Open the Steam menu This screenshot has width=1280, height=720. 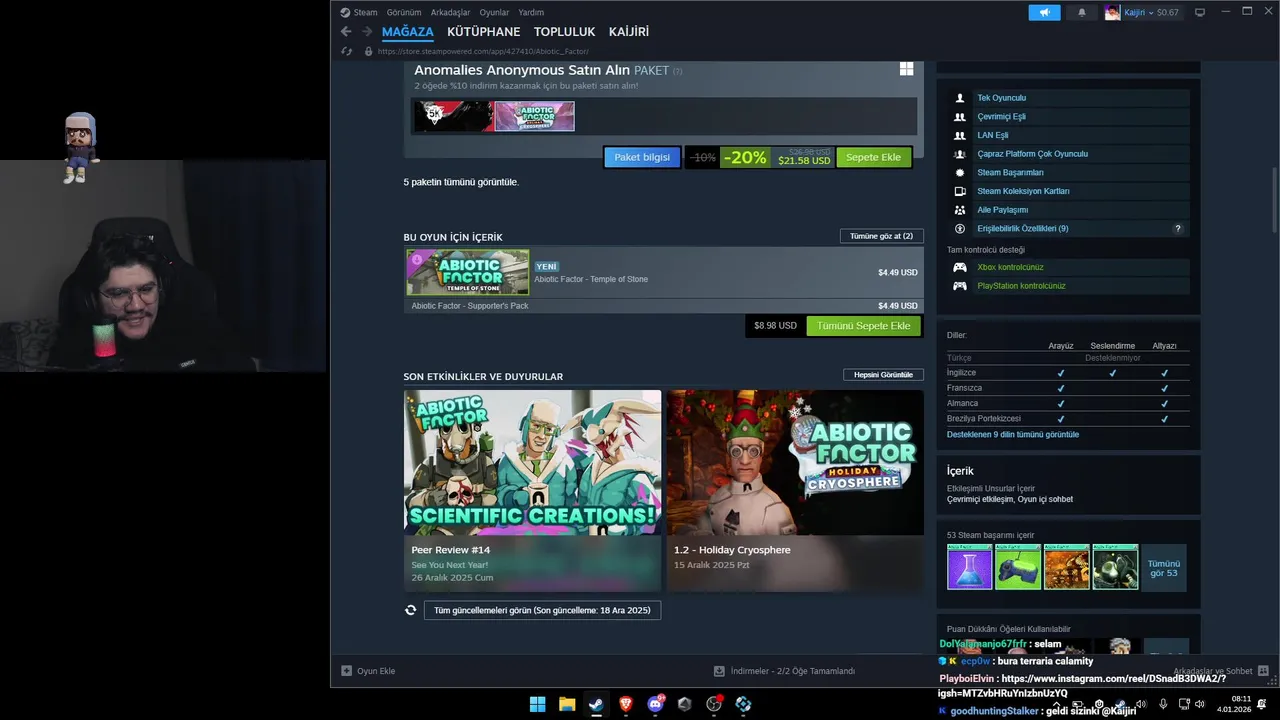[x=365, y=13]
